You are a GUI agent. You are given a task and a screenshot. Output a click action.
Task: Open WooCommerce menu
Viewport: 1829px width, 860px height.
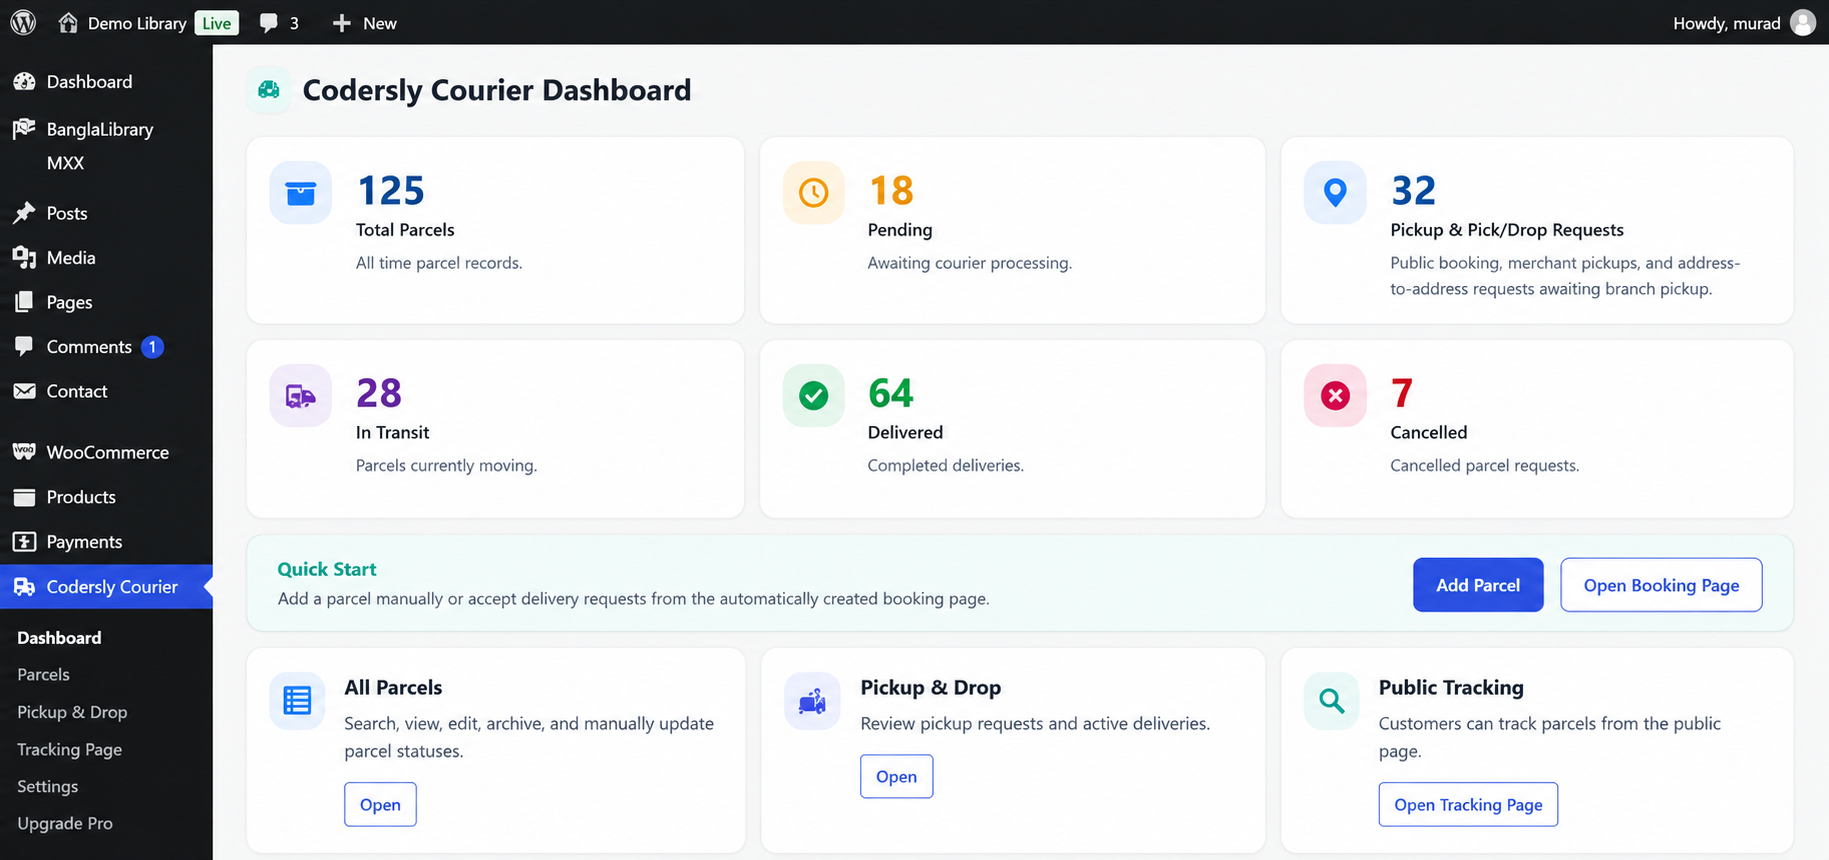pyautogui.click(x=106, y=452)
